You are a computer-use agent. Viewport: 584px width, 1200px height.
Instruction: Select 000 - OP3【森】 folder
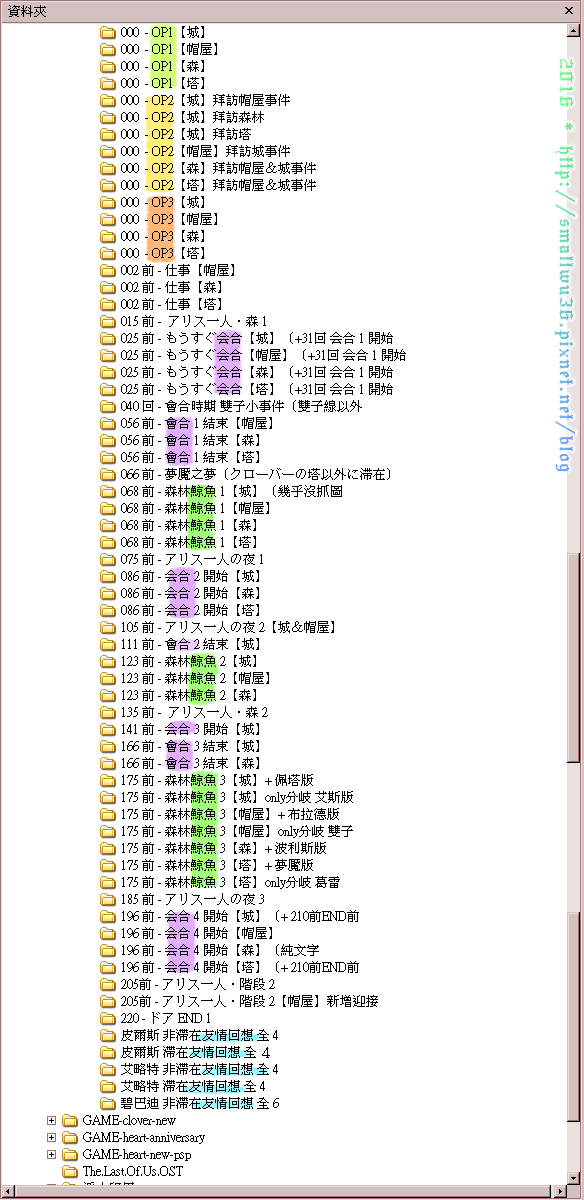click(x=164, y=236)
